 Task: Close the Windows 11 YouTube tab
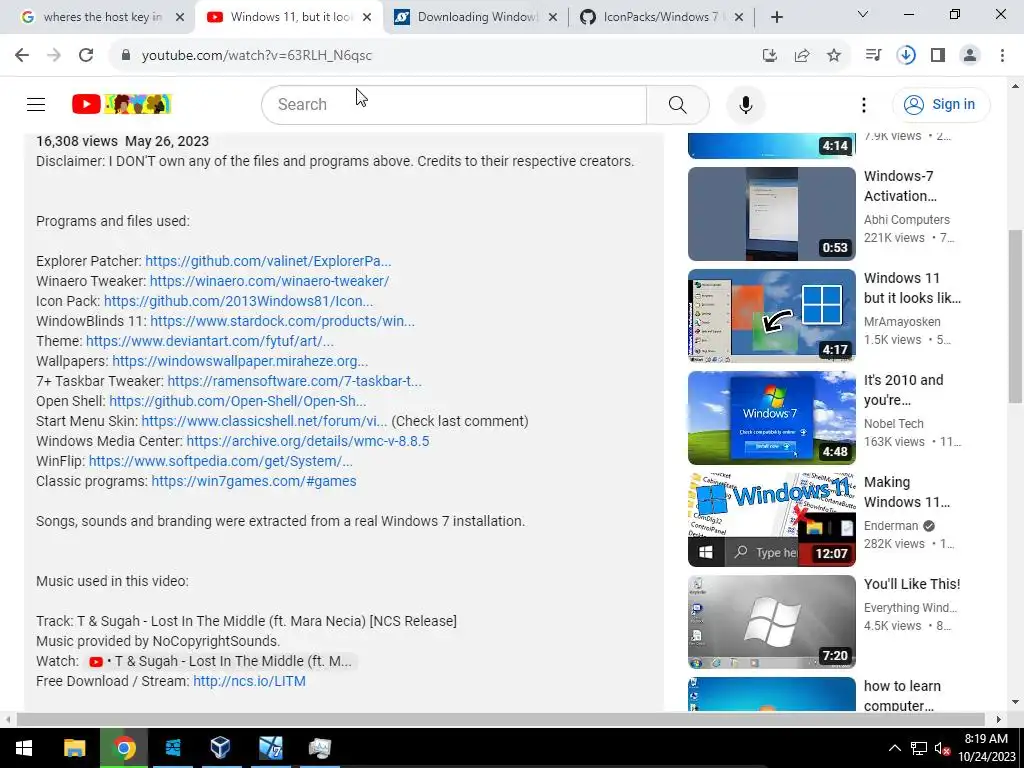pos(367,18)
